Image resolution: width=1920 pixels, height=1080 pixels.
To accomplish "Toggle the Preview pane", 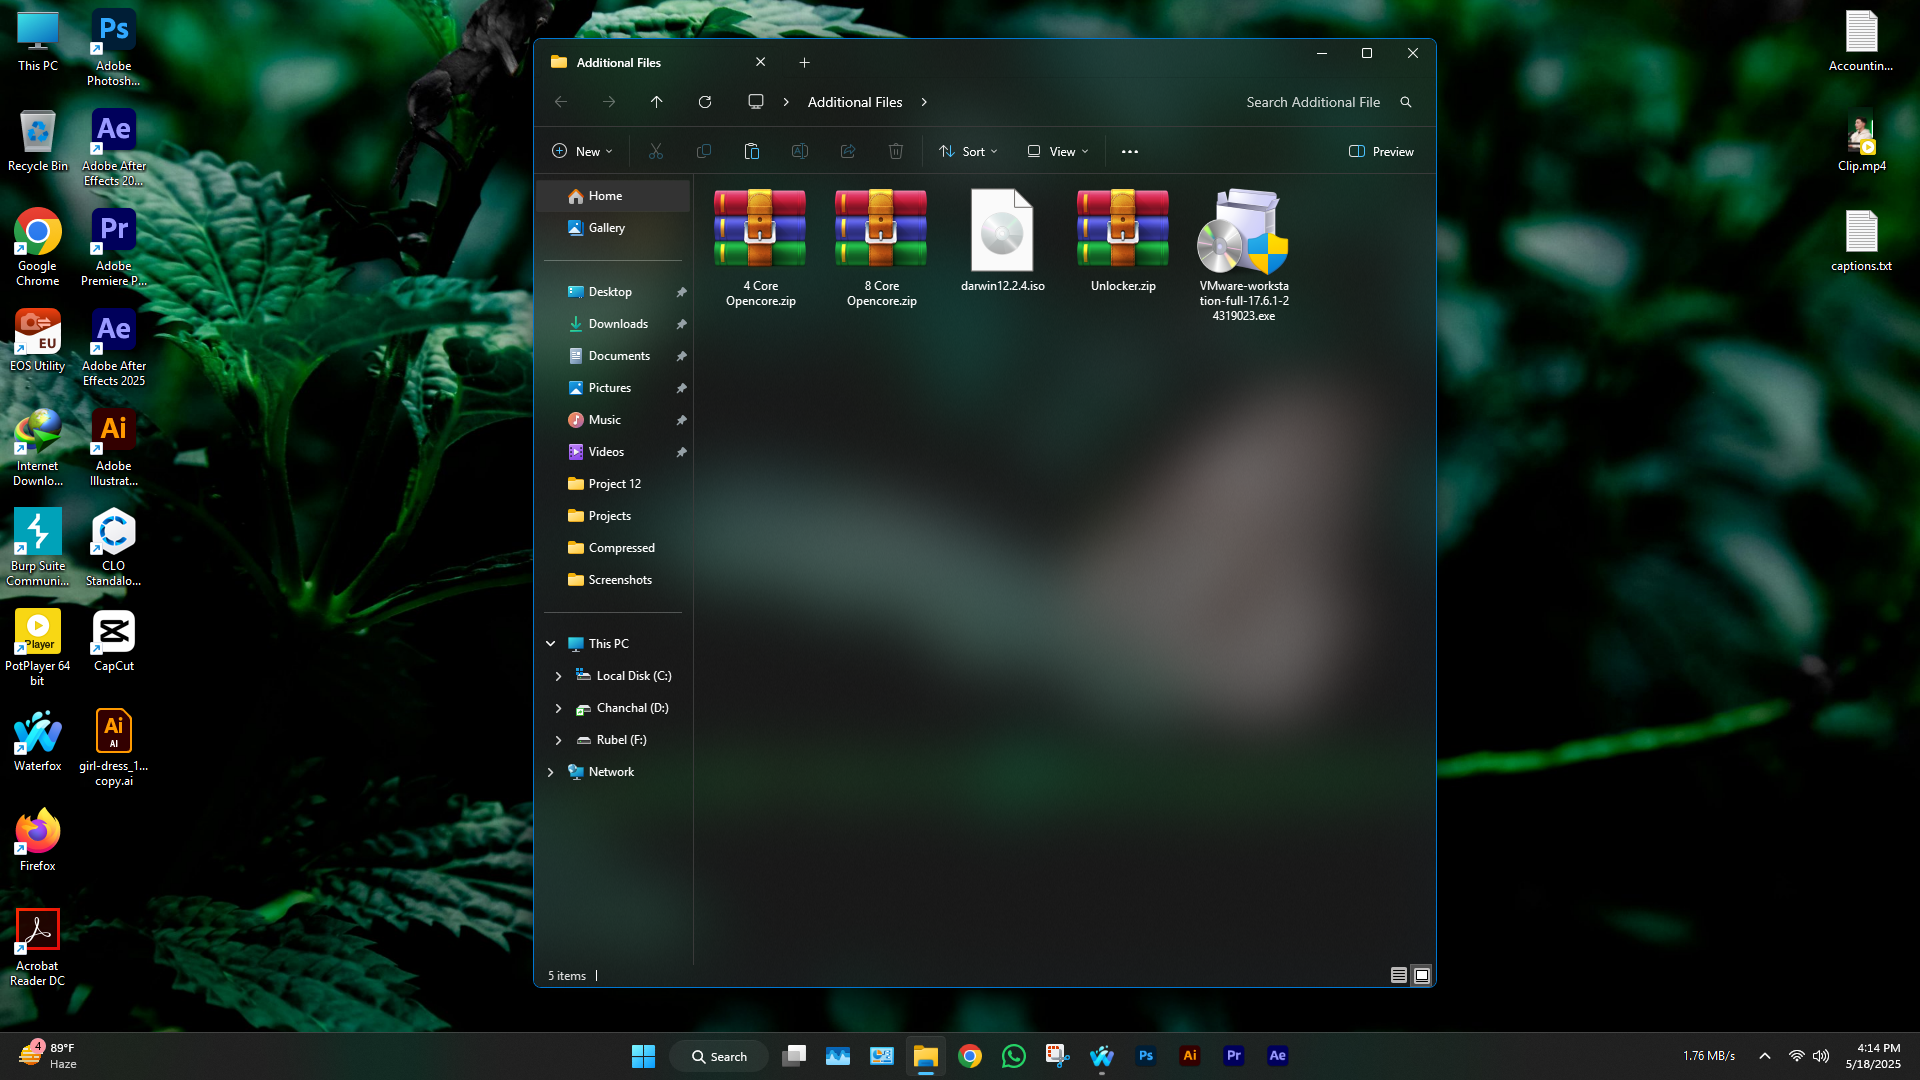I will (1381, 152).
